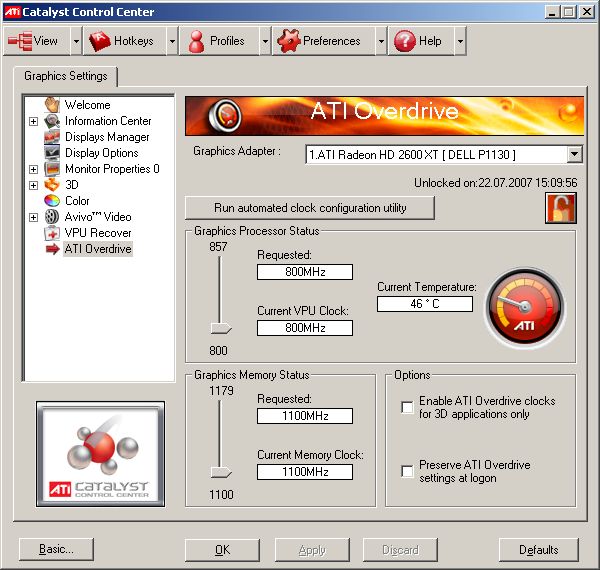Expand the Information Center tree node

tap(34, 121)
